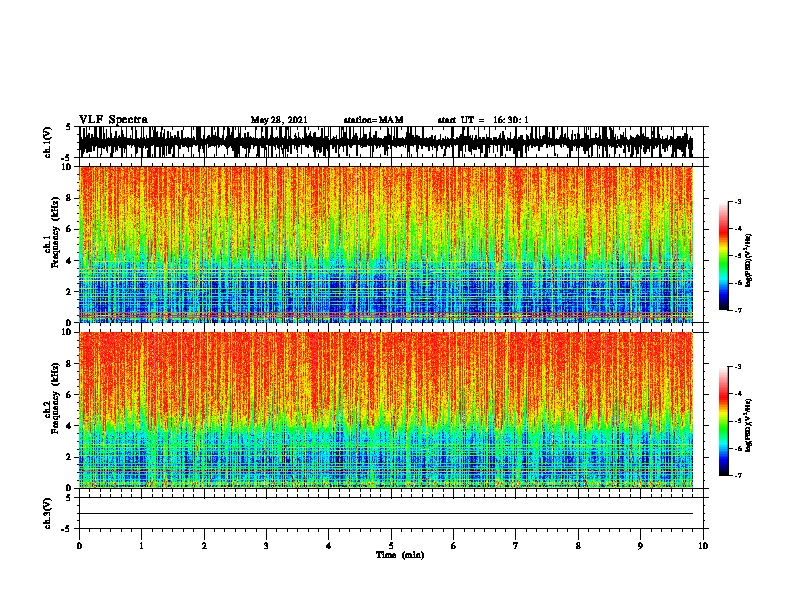792x612 pixels.
Task: Select the "Time (min)" axis label
Action: (400, 555)
